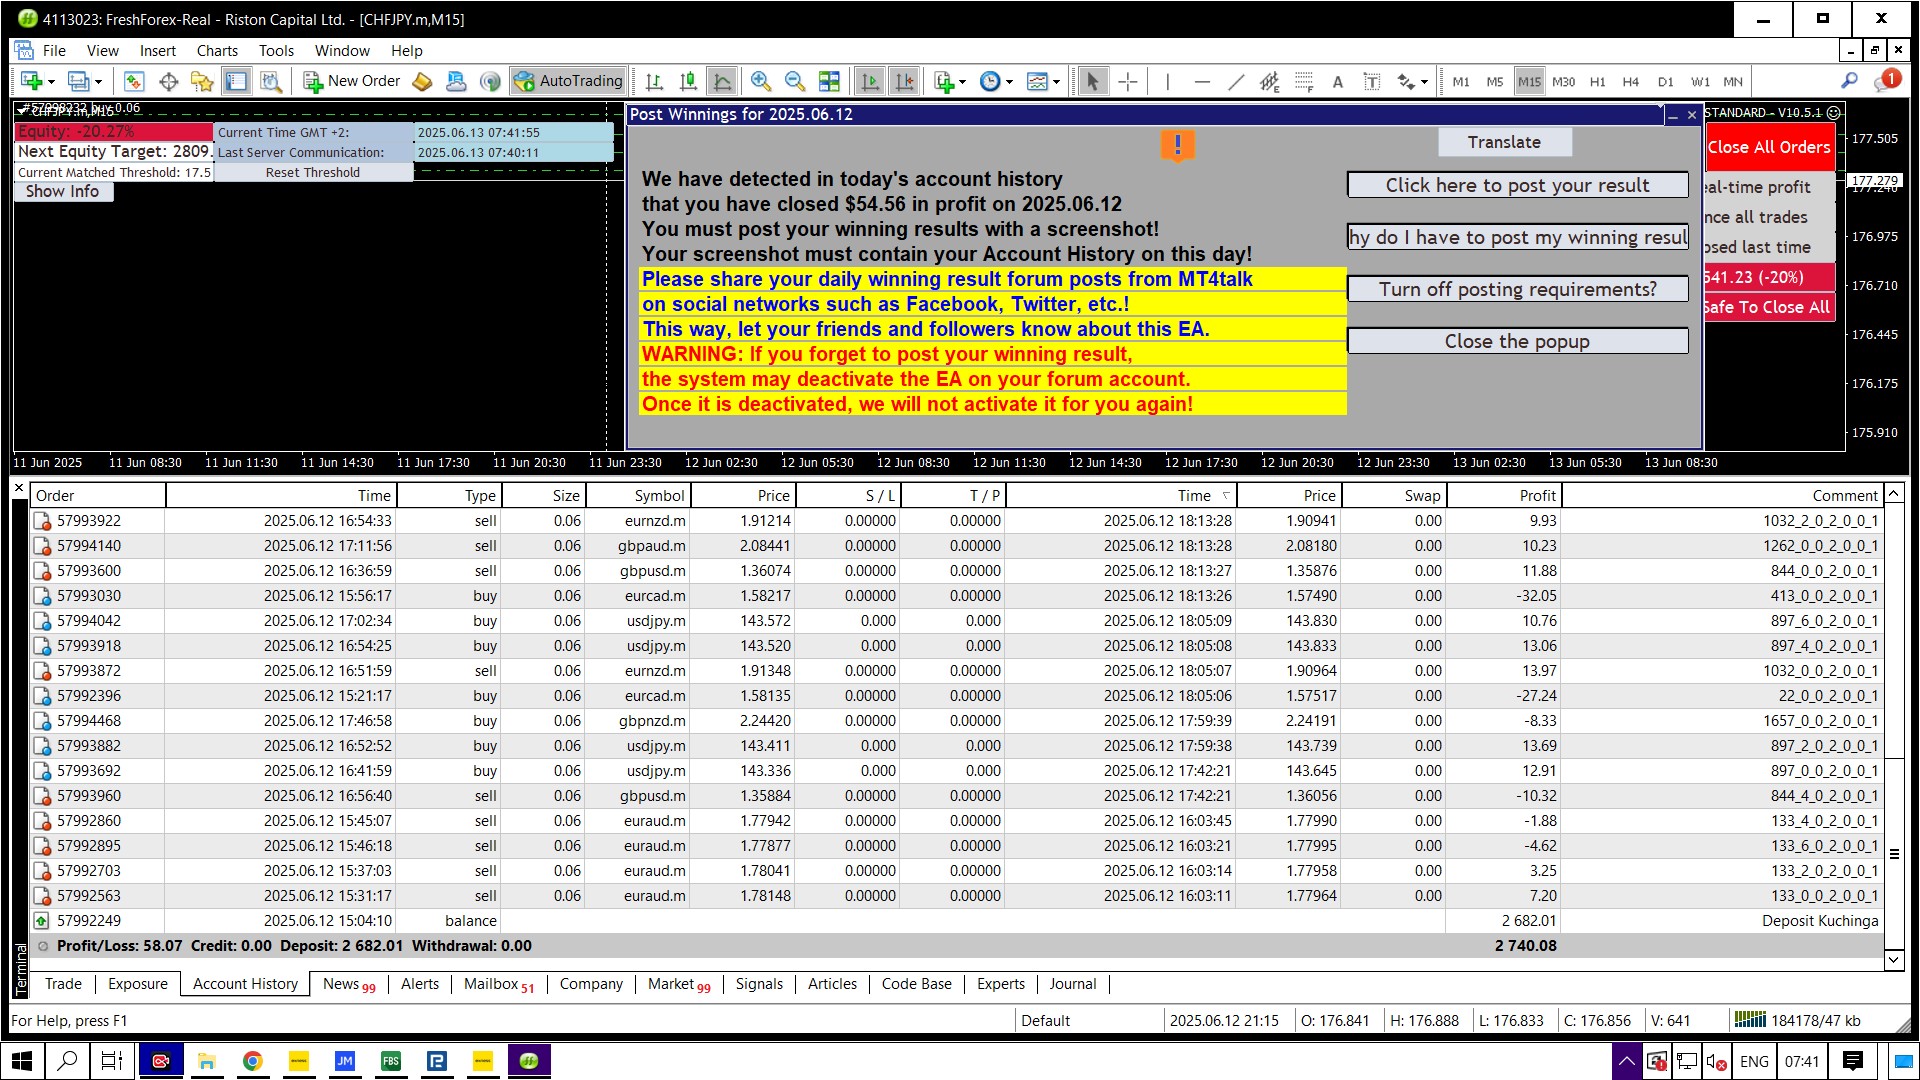The width and height of the screenshot is (1920, 1080).
Task: Select the Fibonacci retracement tool
Action: coord(1303,82)
